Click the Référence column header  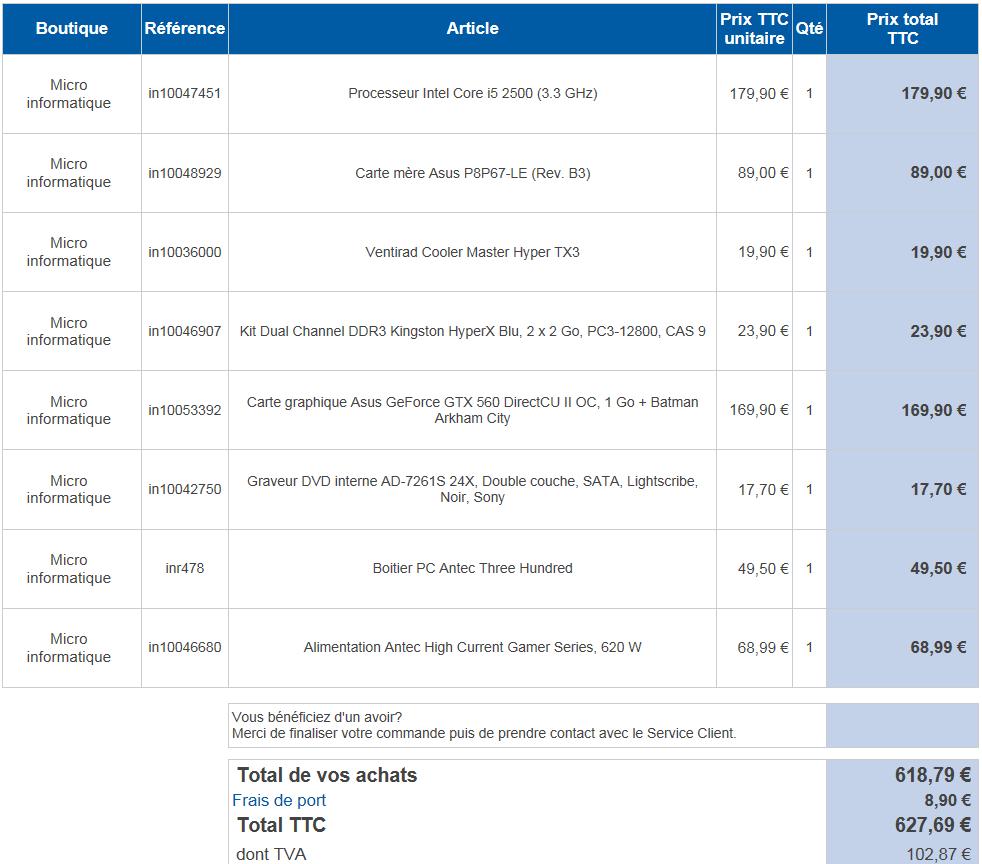point(185,28)
